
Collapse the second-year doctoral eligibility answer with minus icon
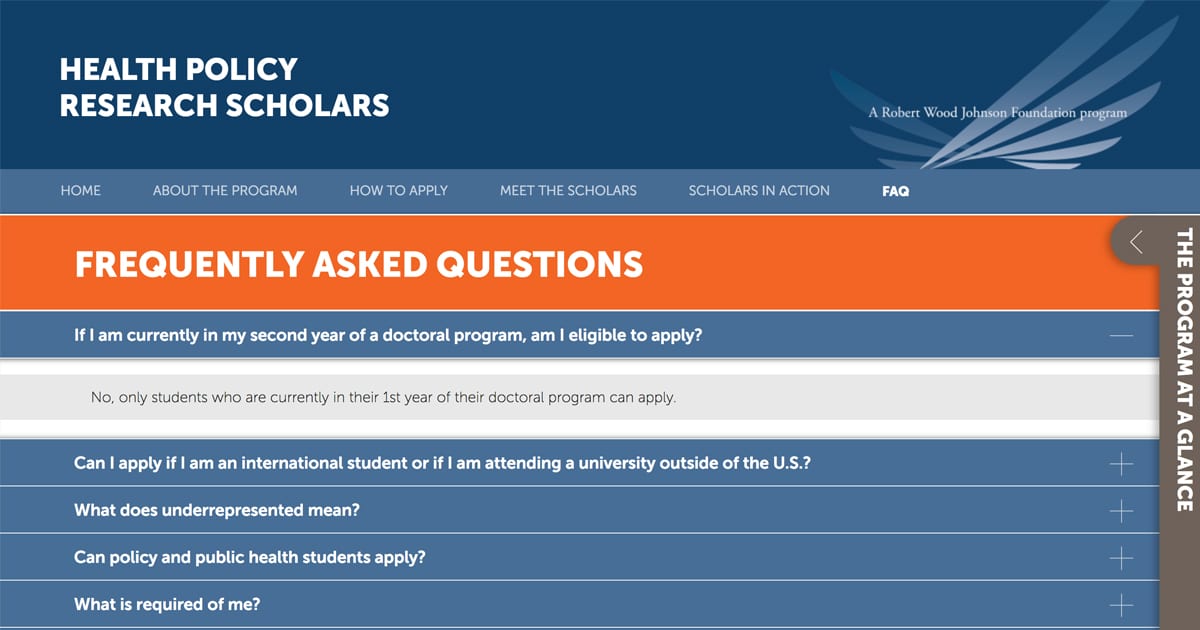coord(1121,335)
